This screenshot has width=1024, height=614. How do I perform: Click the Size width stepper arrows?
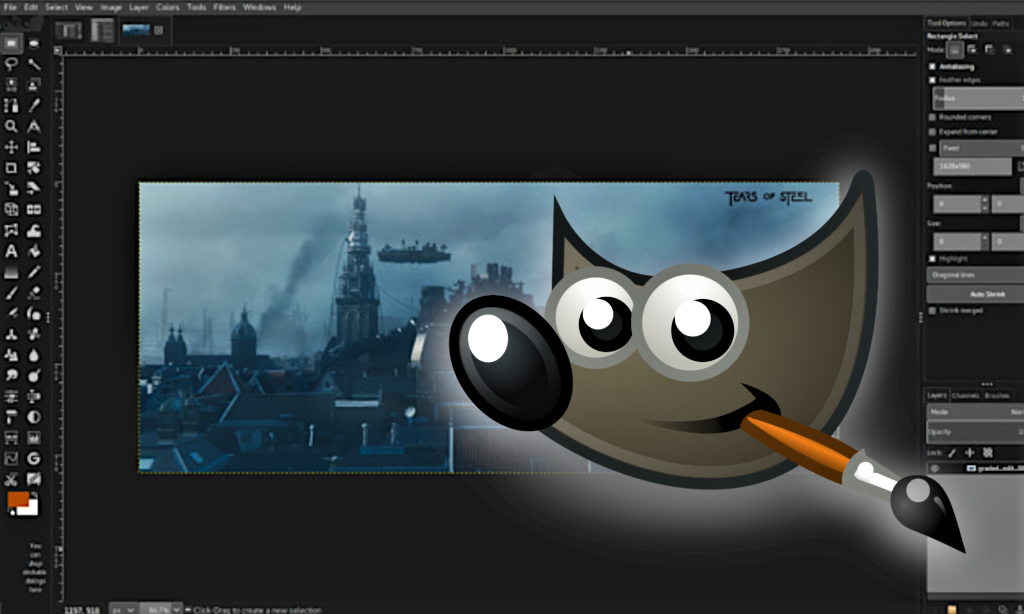[985, 242]
